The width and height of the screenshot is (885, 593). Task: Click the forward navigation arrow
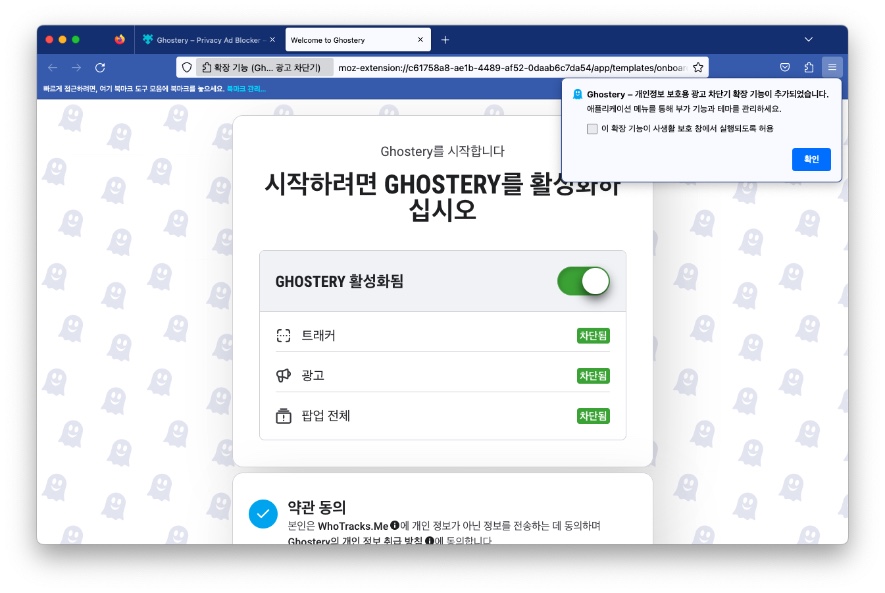(x=76, y=68)
